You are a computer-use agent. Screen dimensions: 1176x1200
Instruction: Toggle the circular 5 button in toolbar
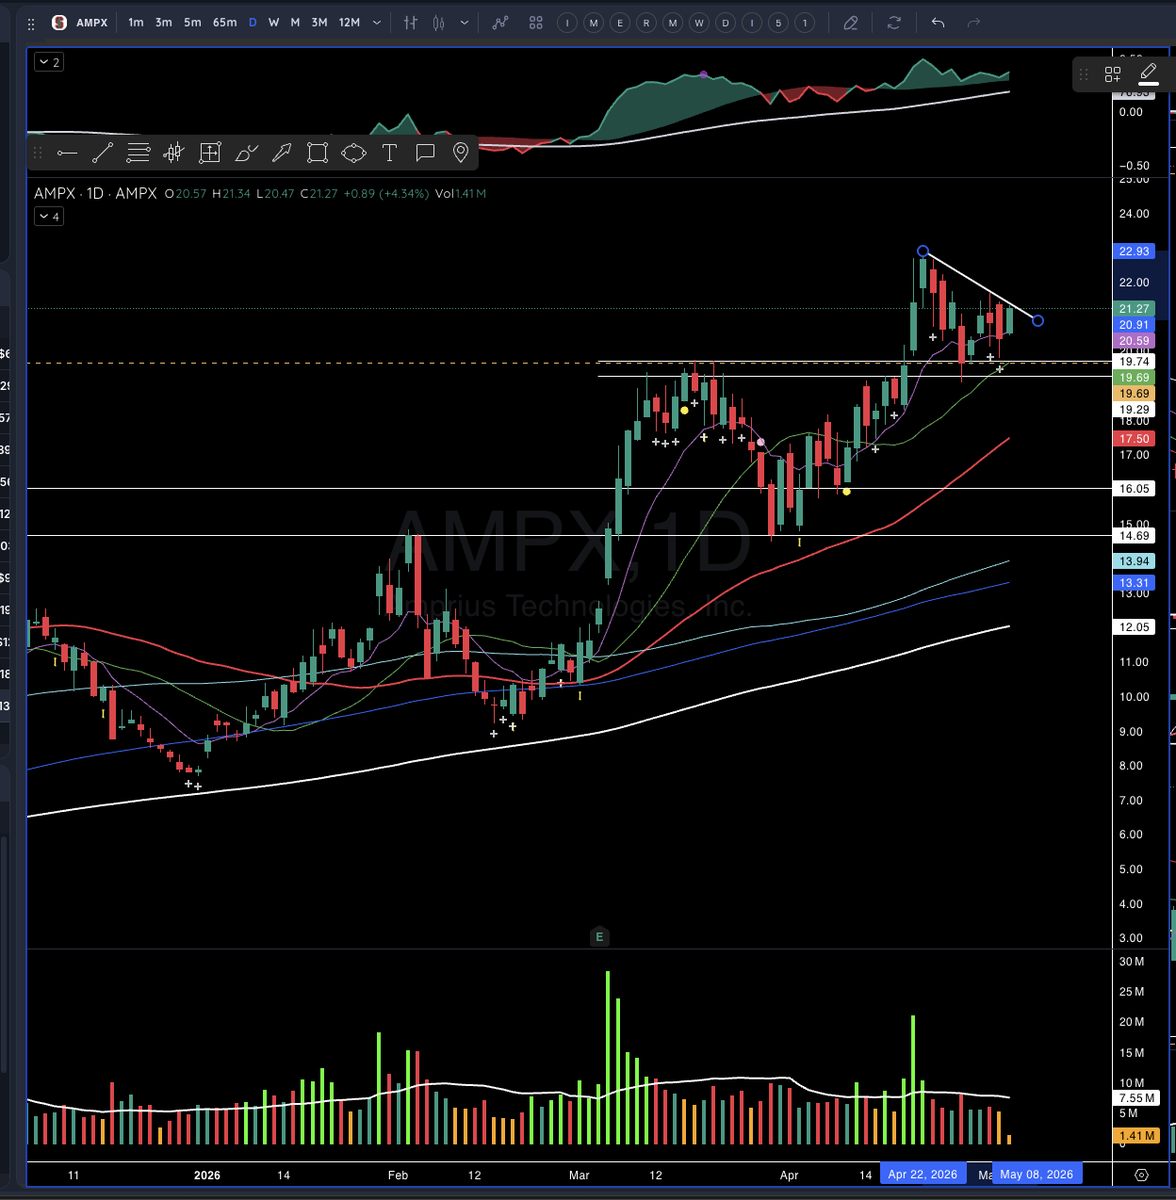[778, 22]
